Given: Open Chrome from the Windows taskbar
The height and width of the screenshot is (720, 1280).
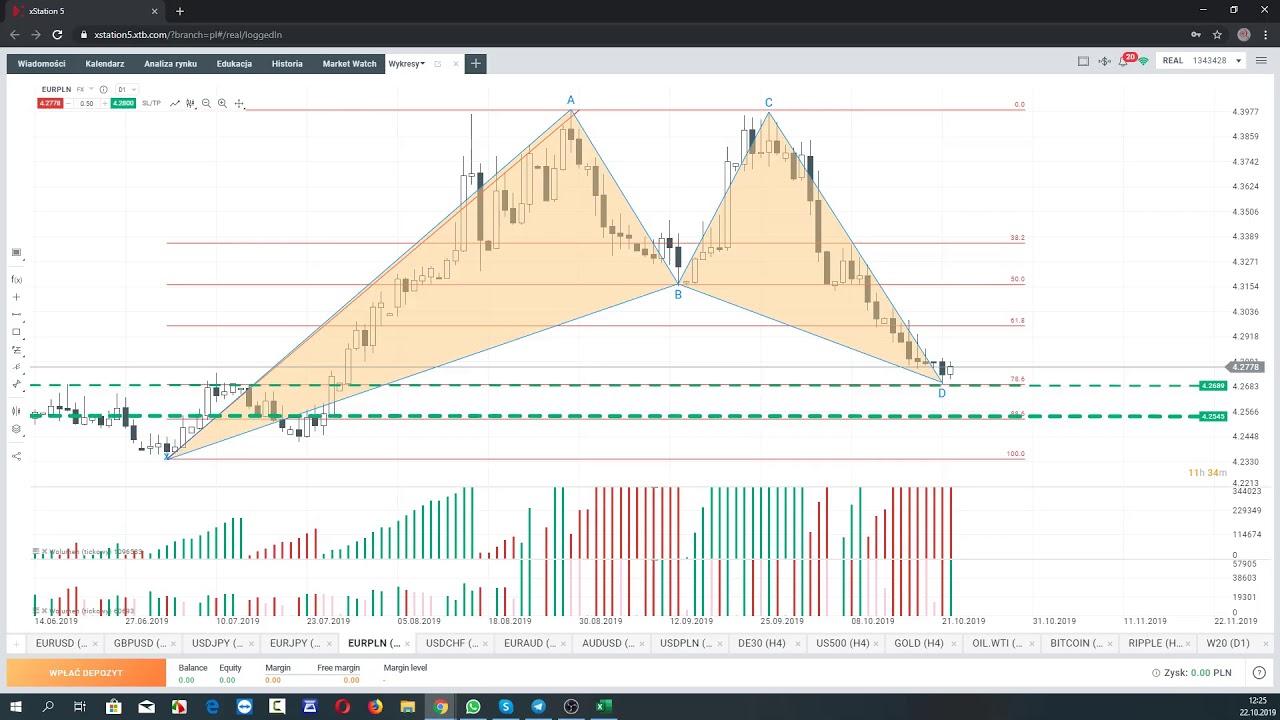Looking at the screenshot, I should [440, 707].
